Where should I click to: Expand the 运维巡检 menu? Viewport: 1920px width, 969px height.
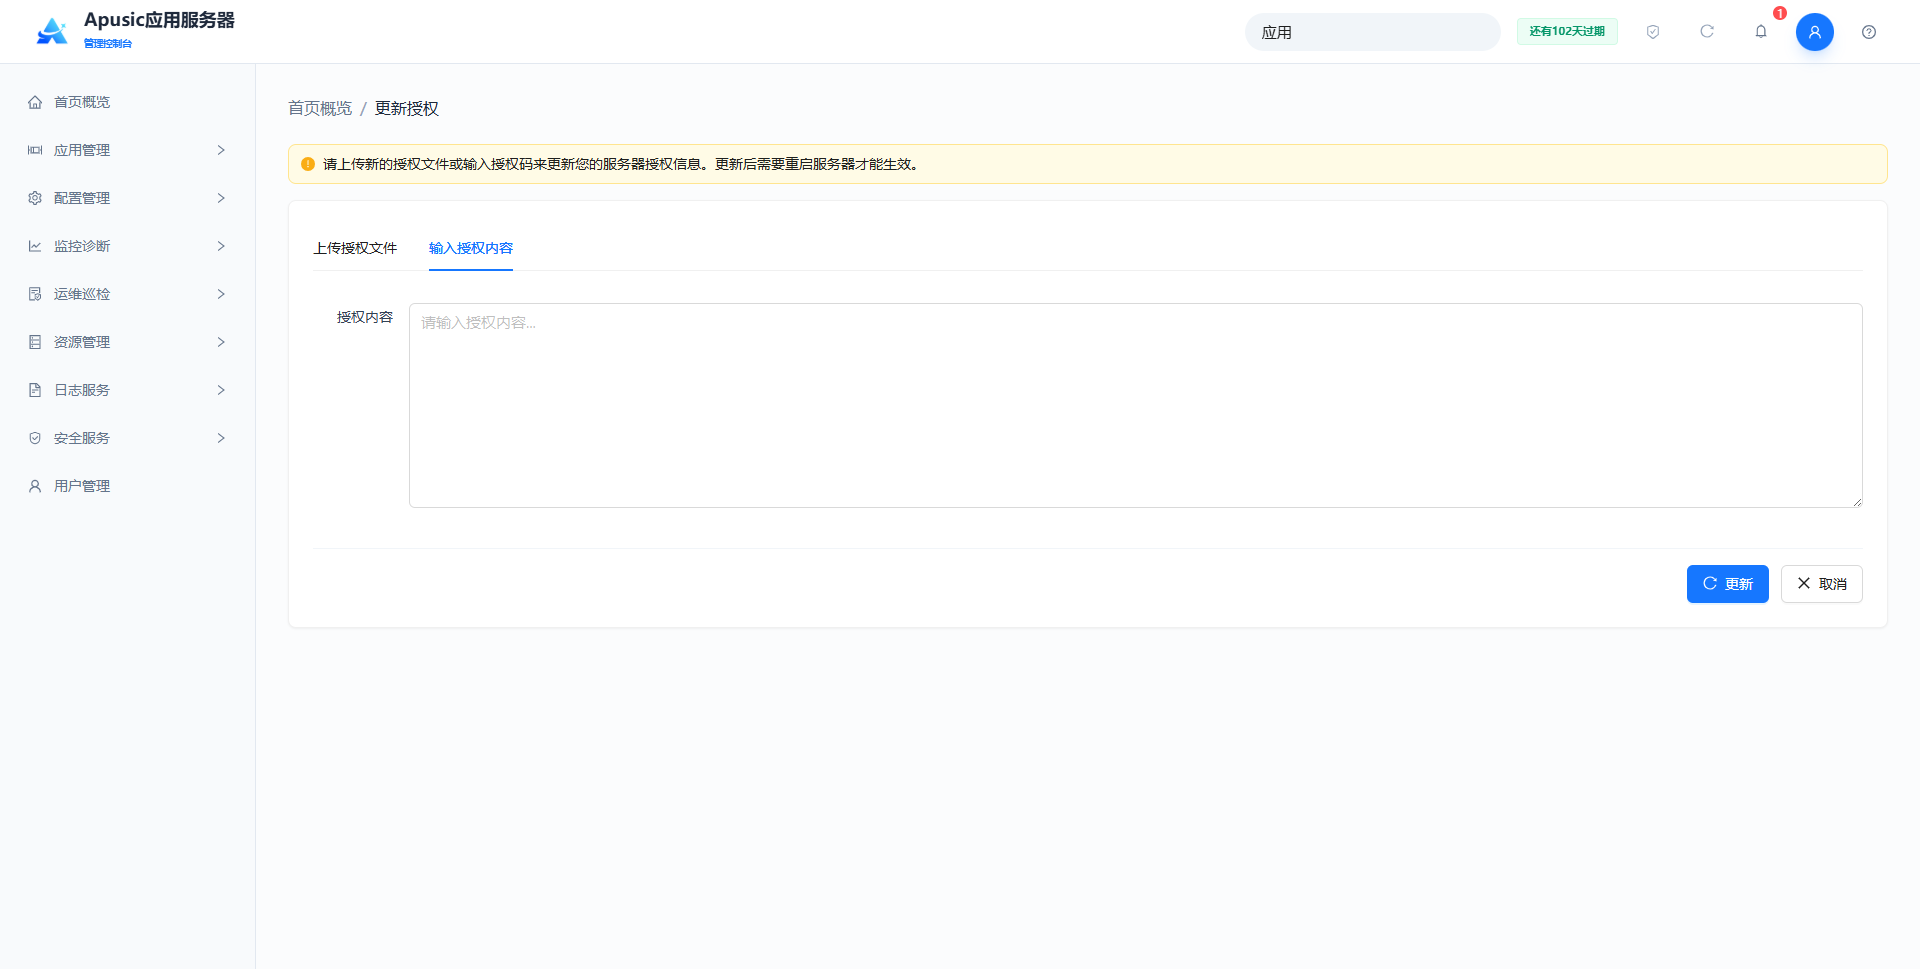click(x=128, y=294)
